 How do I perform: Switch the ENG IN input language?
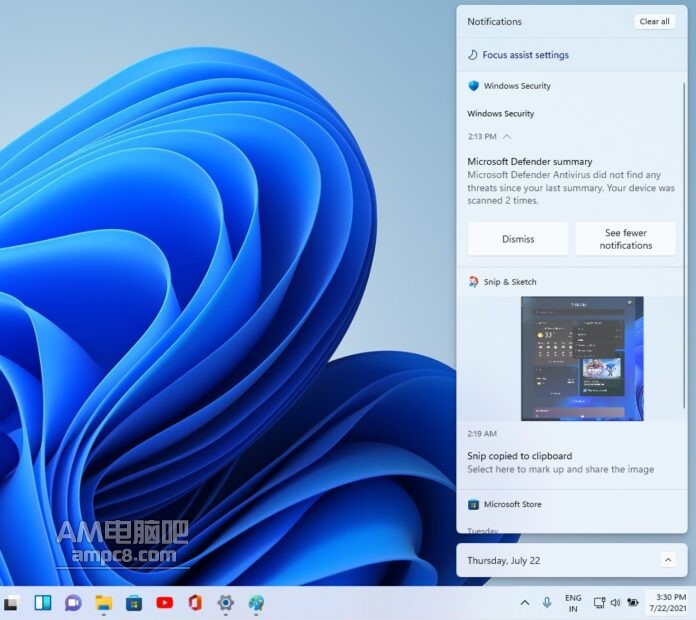573,603
